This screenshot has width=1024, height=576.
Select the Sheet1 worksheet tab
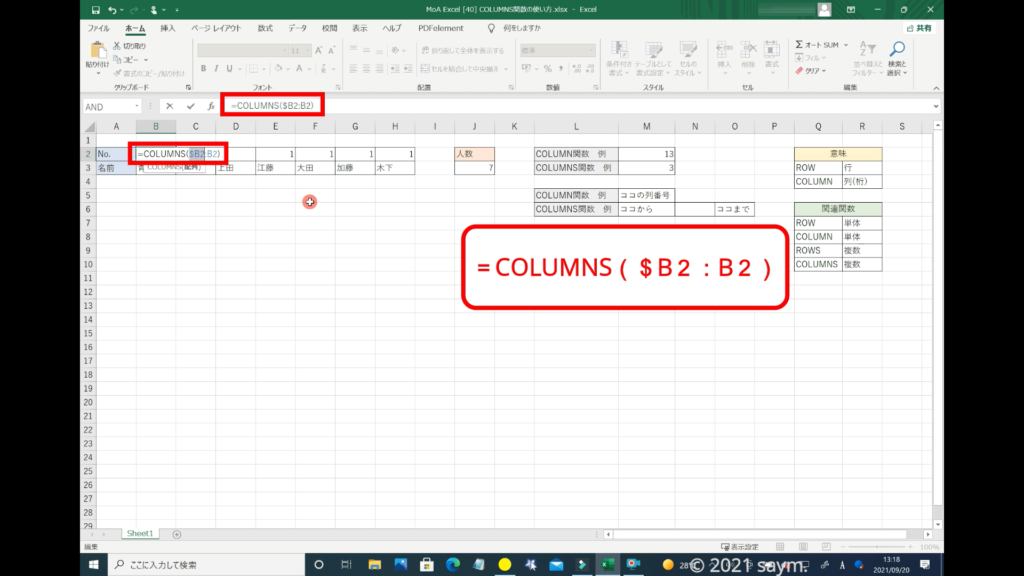[139, 534]
